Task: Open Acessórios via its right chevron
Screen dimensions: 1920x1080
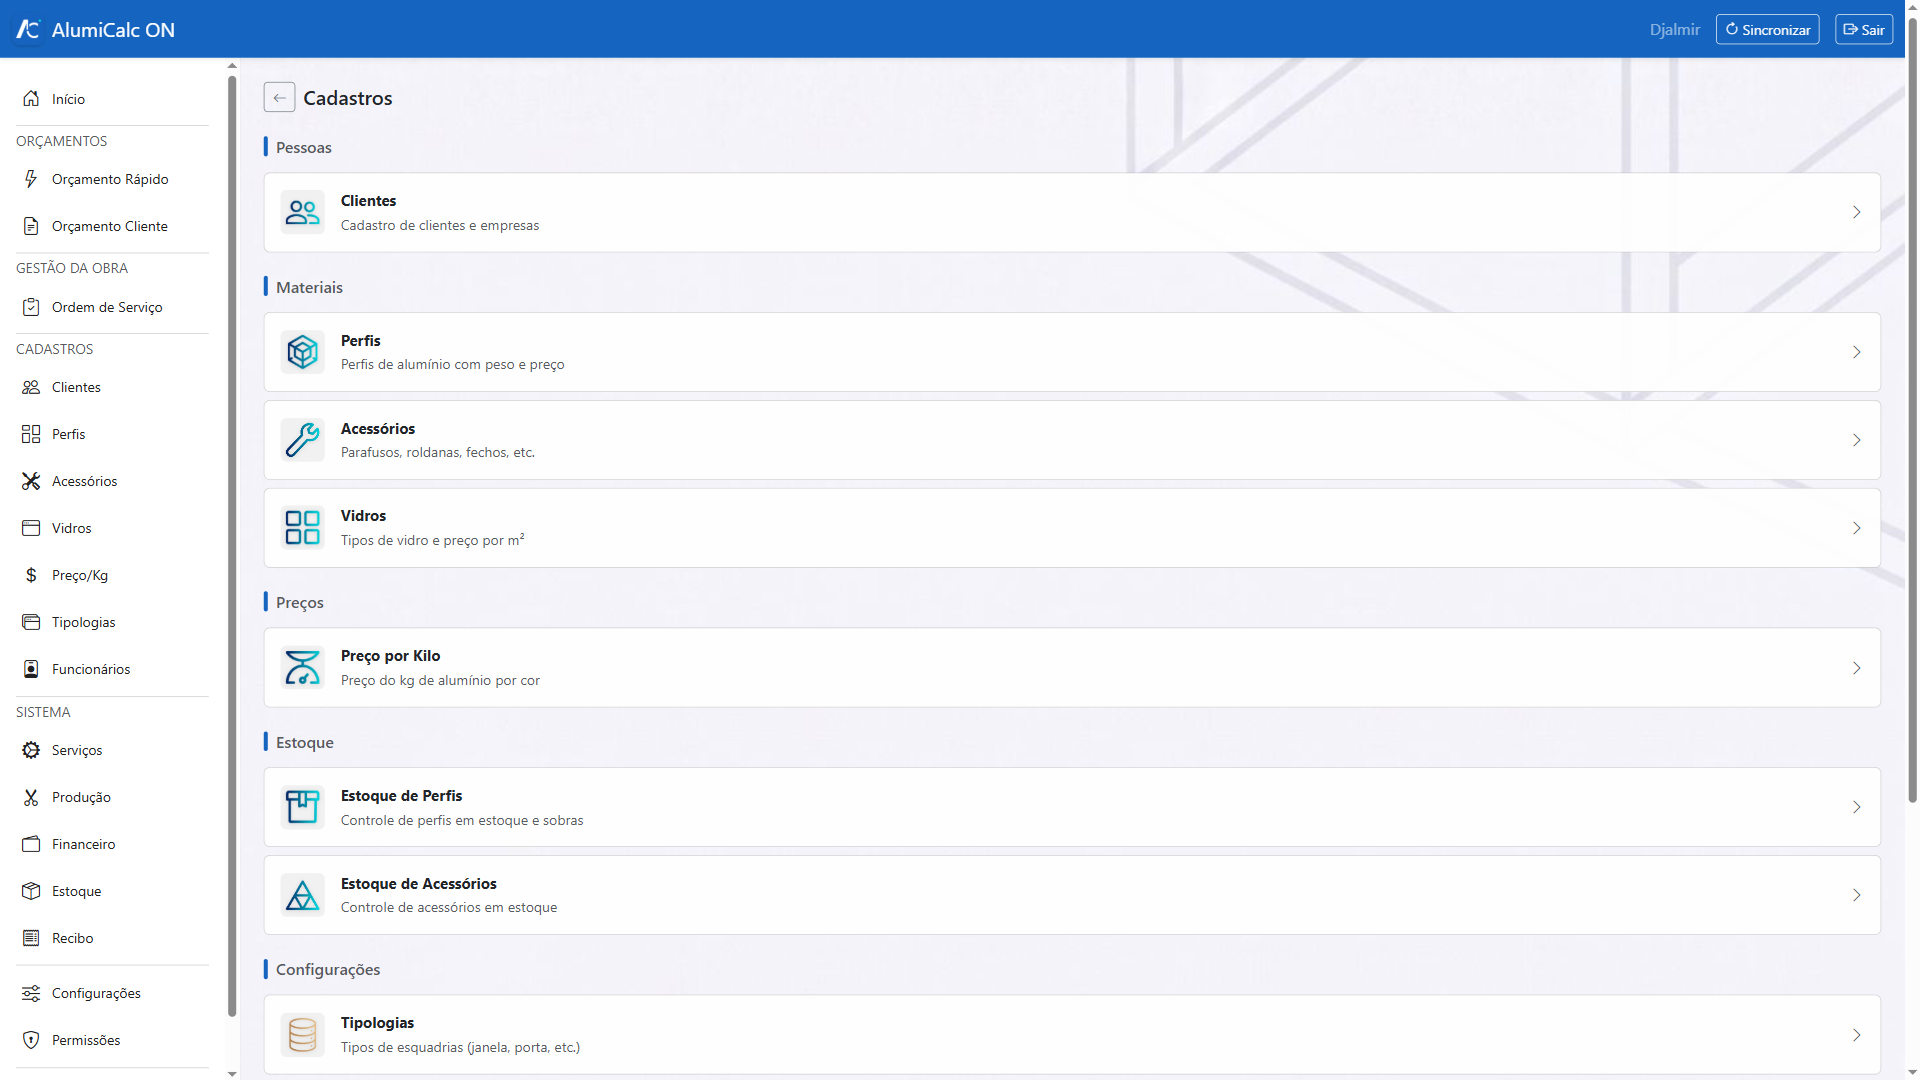Action: click(x=1856, y=440)
